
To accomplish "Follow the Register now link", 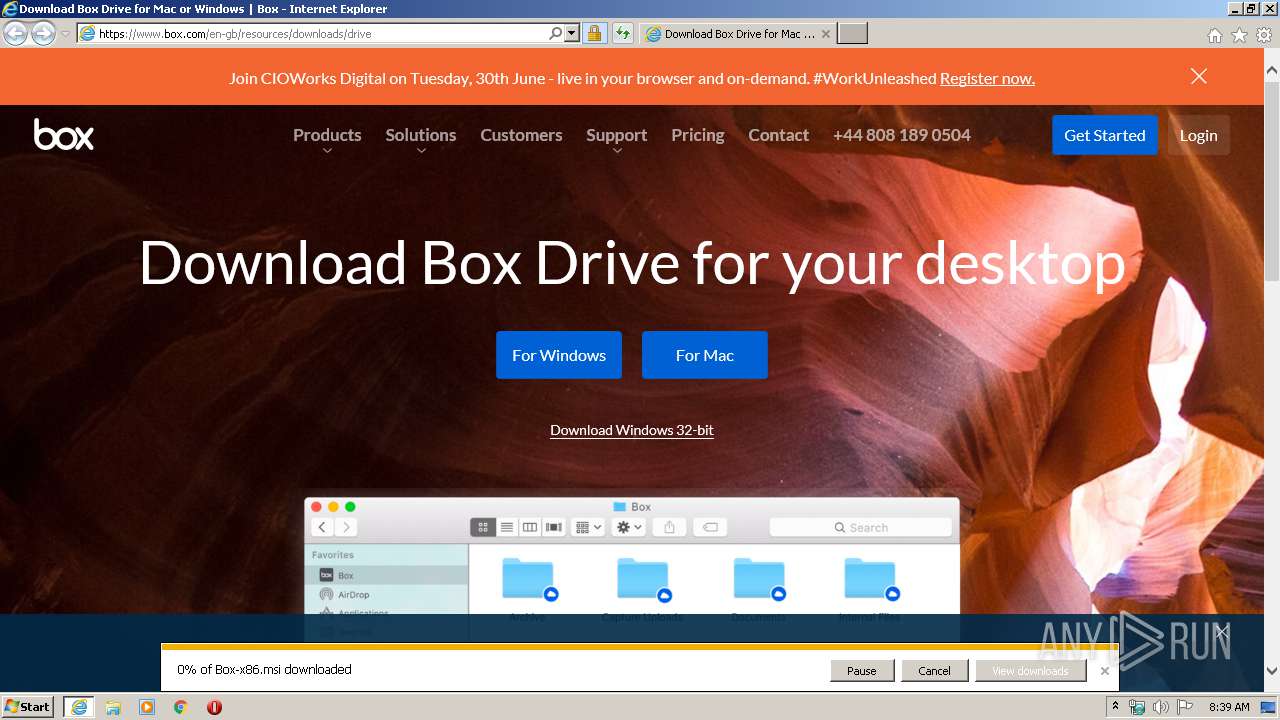I will point(987,78).
